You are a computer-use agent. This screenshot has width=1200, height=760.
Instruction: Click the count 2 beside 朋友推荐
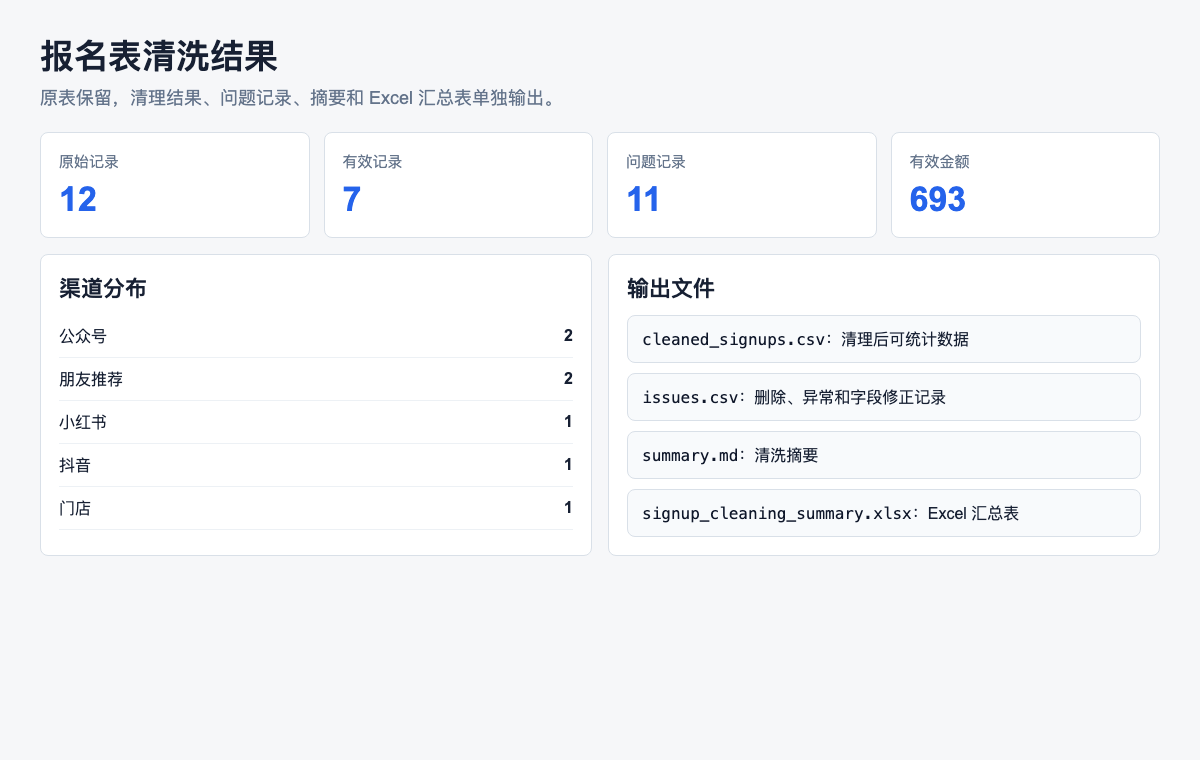click(568, 379)
